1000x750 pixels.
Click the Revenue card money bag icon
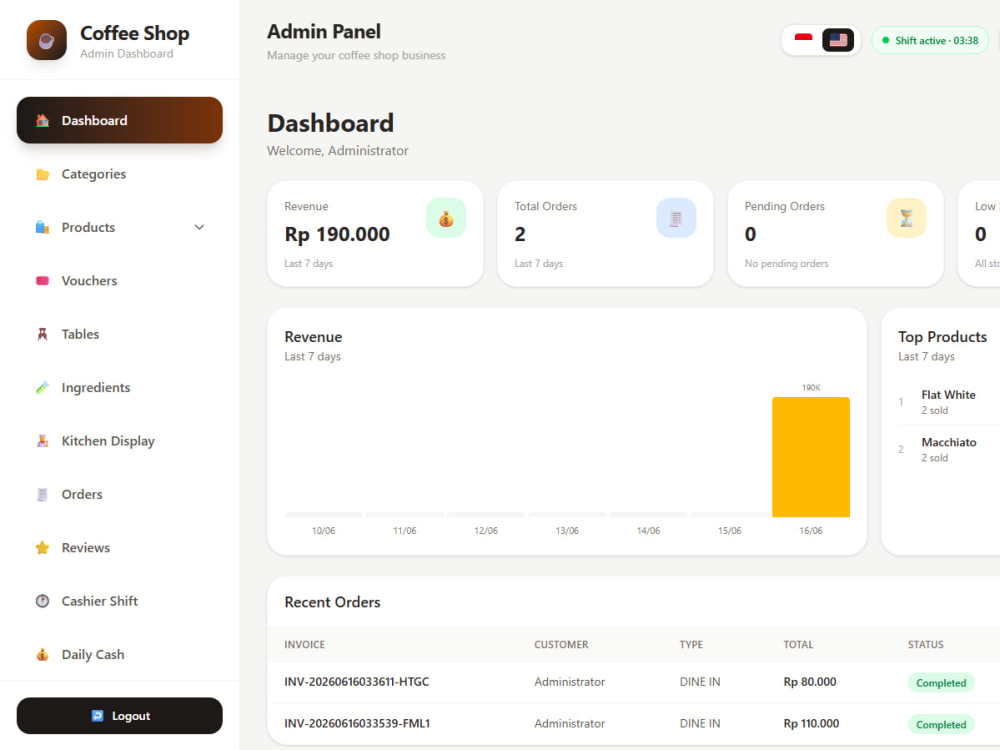(x=446, y=218)
